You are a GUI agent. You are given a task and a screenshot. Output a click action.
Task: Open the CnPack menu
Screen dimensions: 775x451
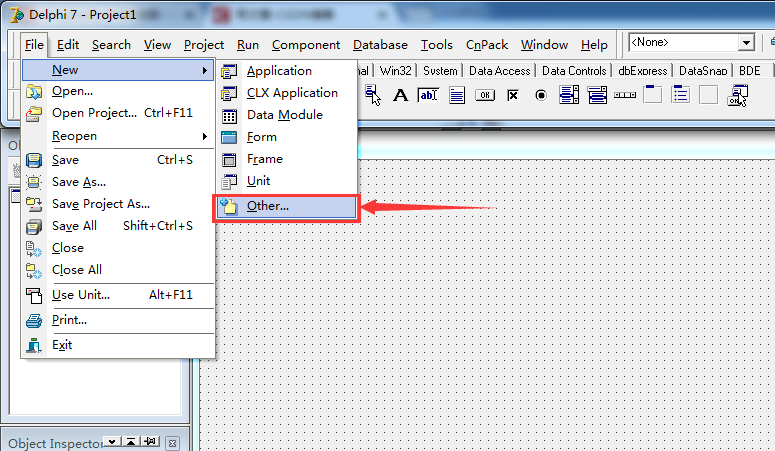point(487,45)
